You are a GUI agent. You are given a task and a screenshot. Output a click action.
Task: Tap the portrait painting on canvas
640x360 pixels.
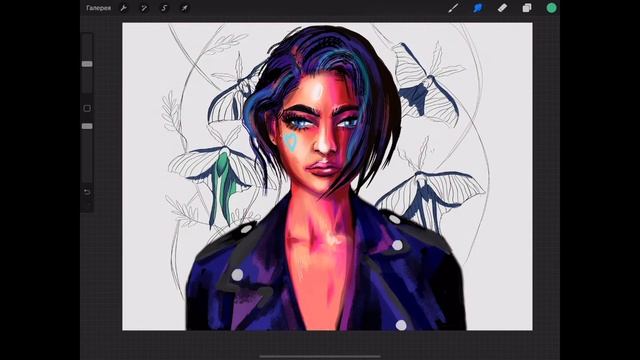point(327,176)
